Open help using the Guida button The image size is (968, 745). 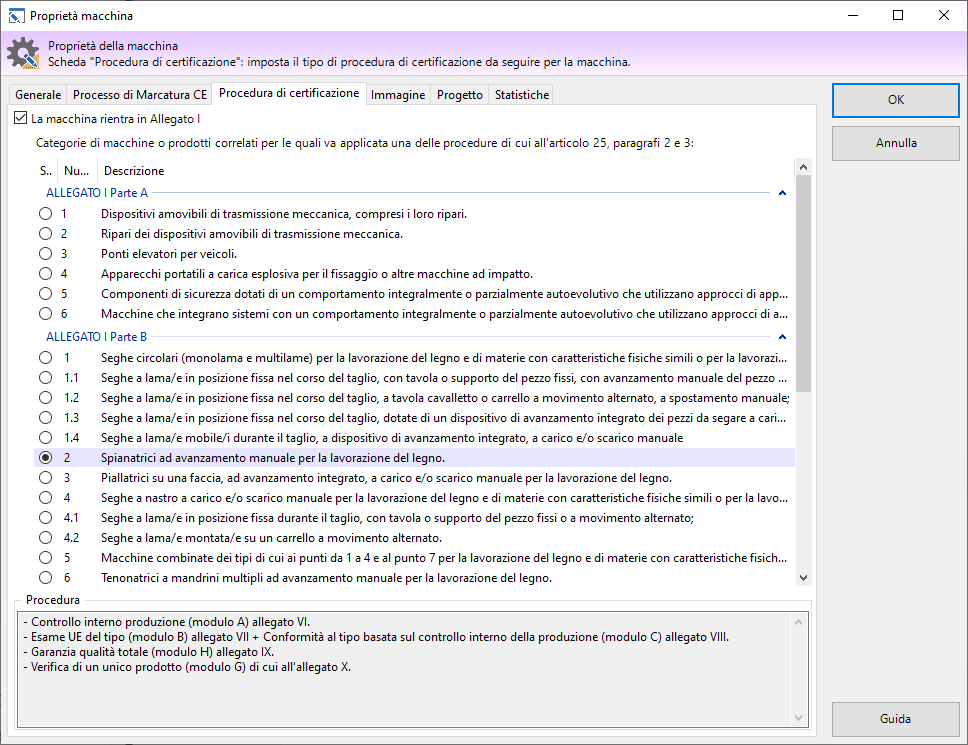pyautogui.click(x=894, y=719)
